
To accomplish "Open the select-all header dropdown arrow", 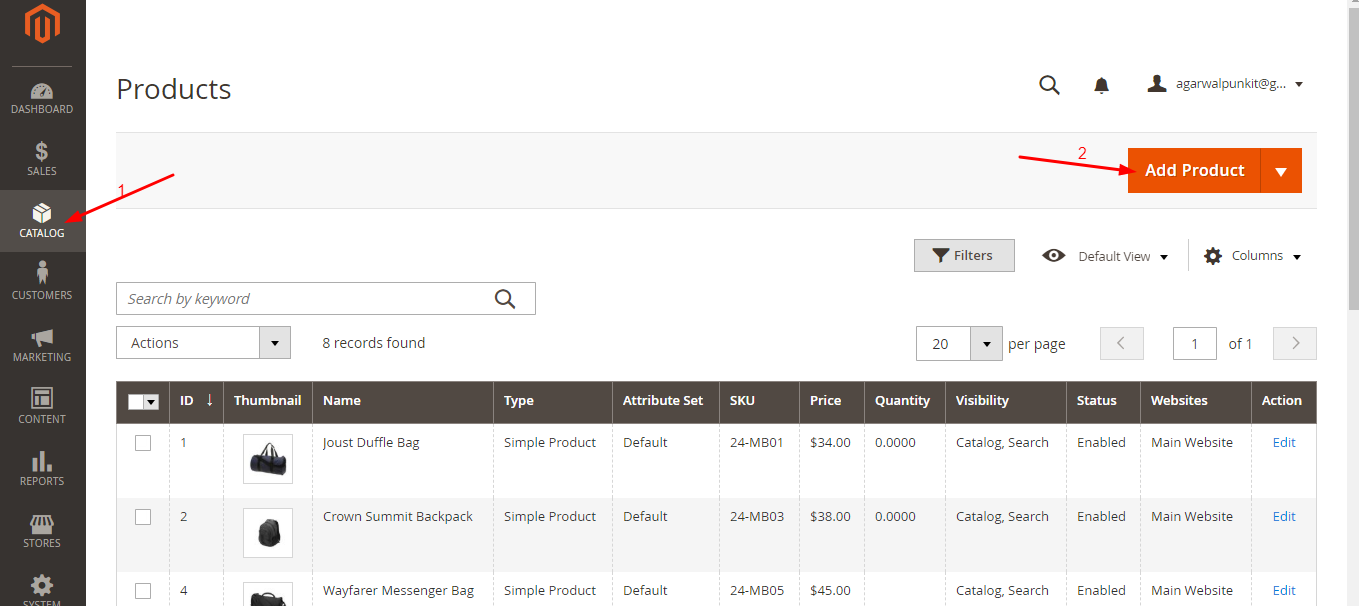I will [x=152, y=402].
